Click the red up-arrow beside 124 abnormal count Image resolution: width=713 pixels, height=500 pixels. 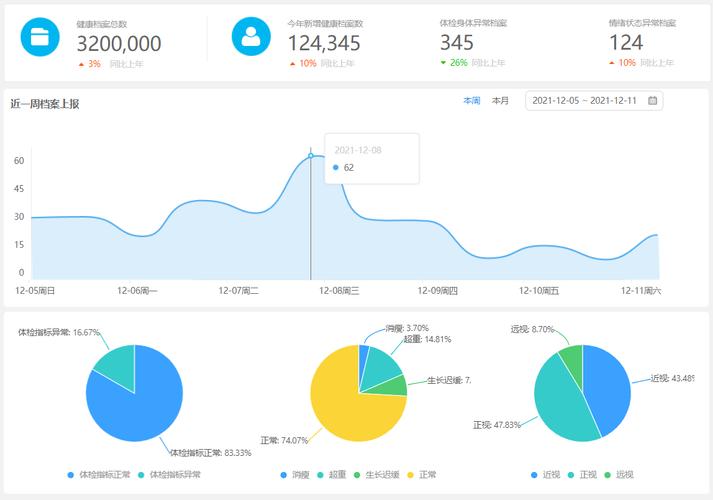pyautogui.click(x=612, y=63)
